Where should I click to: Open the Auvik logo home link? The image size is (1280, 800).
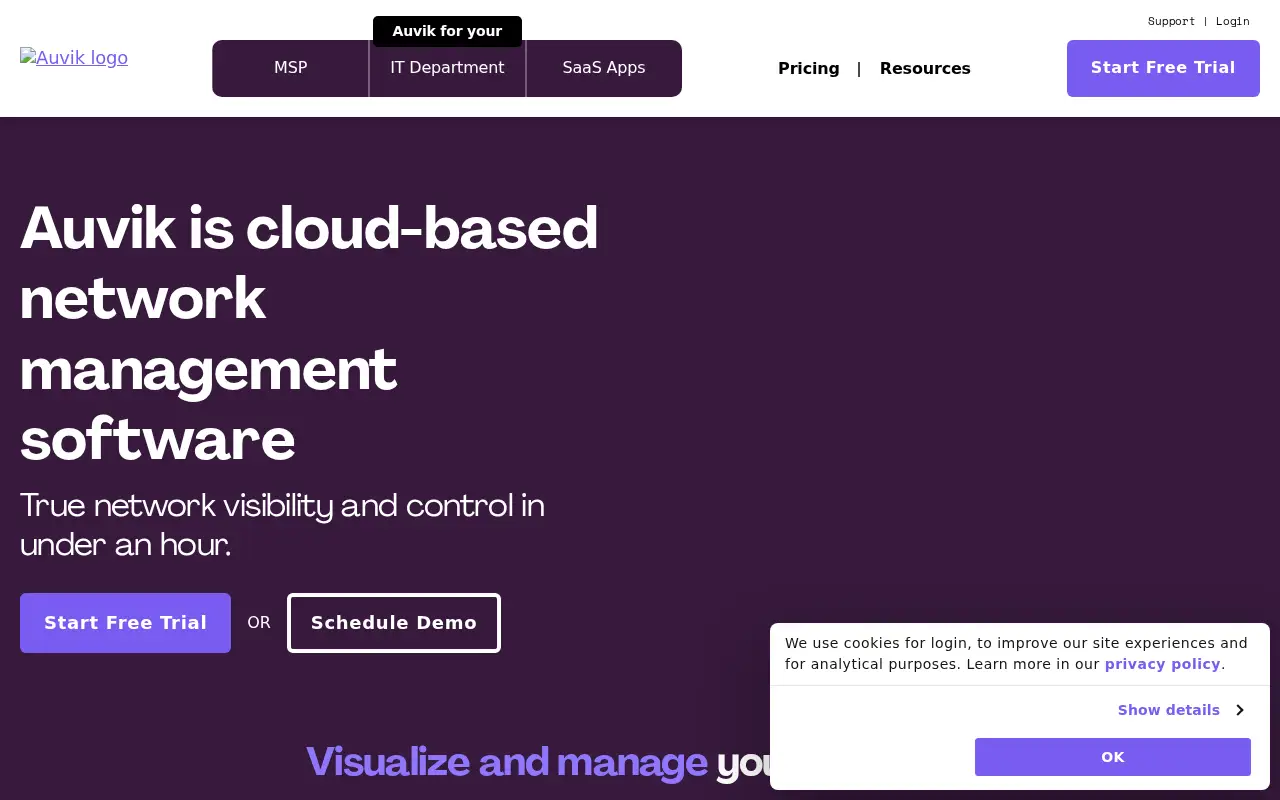click(x=74, y=58)
